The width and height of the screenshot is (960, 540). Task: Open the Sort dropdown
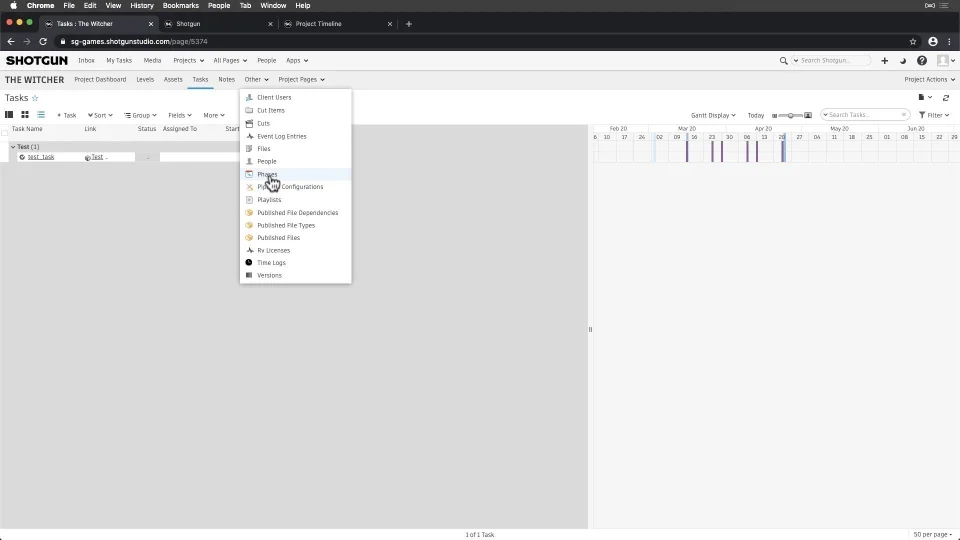click(x=100, y=115)
